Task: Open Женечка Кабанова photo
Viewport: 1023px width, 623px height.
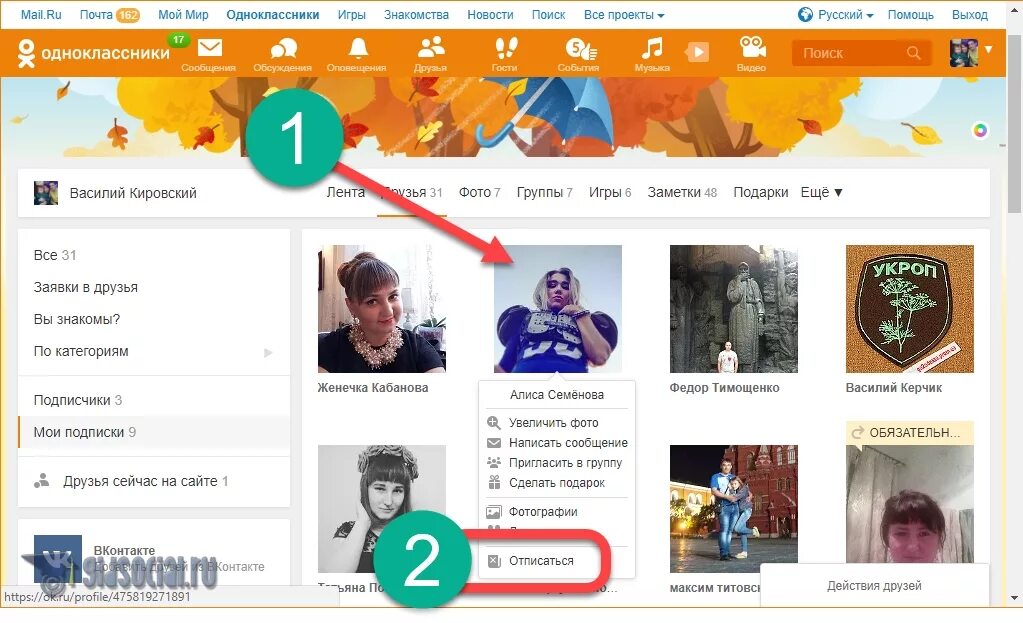Action: (382, 309)
